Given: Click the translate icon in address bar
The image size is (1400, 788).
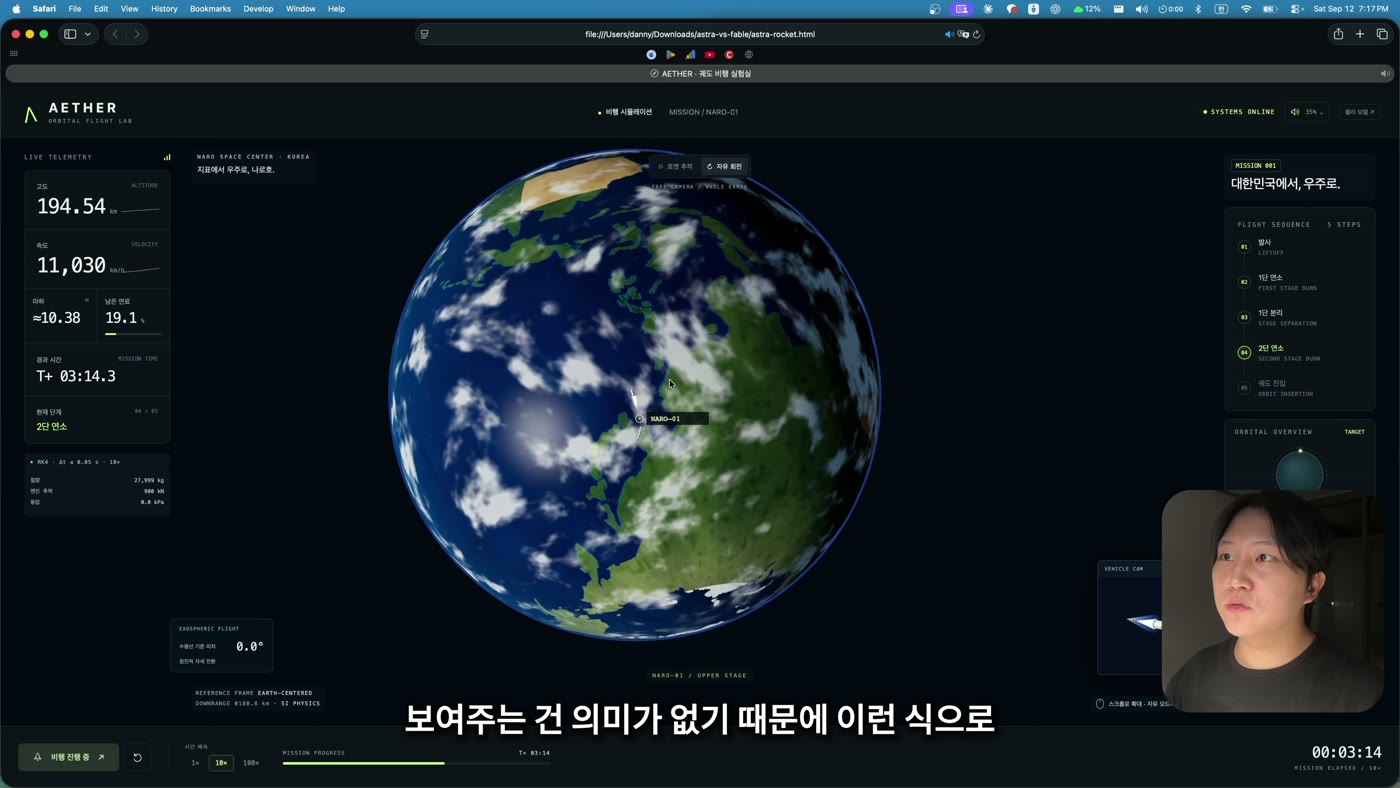Looking at the screenshot, I should 963,34.
